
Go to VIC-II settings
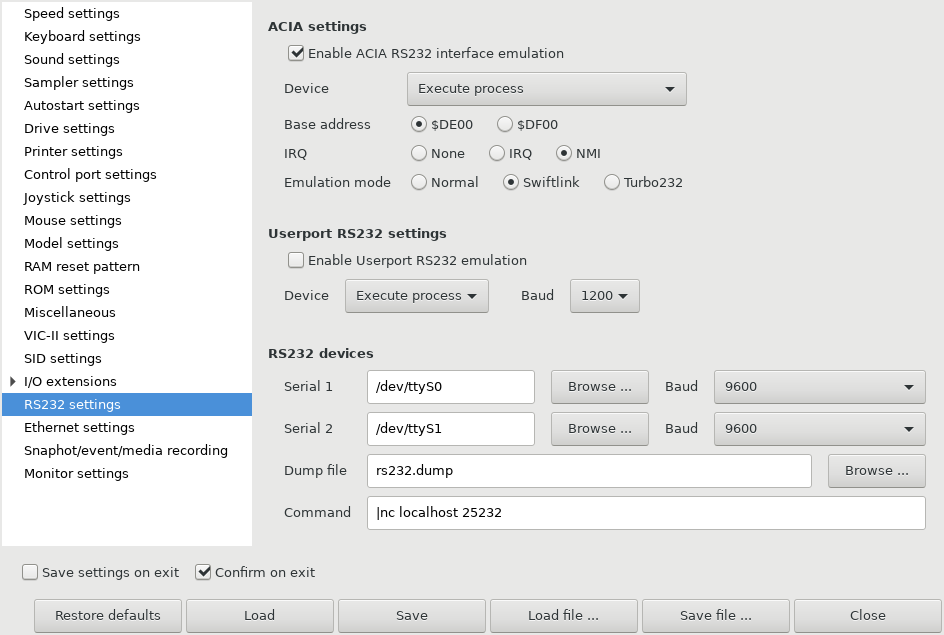[x=70, y=335]
